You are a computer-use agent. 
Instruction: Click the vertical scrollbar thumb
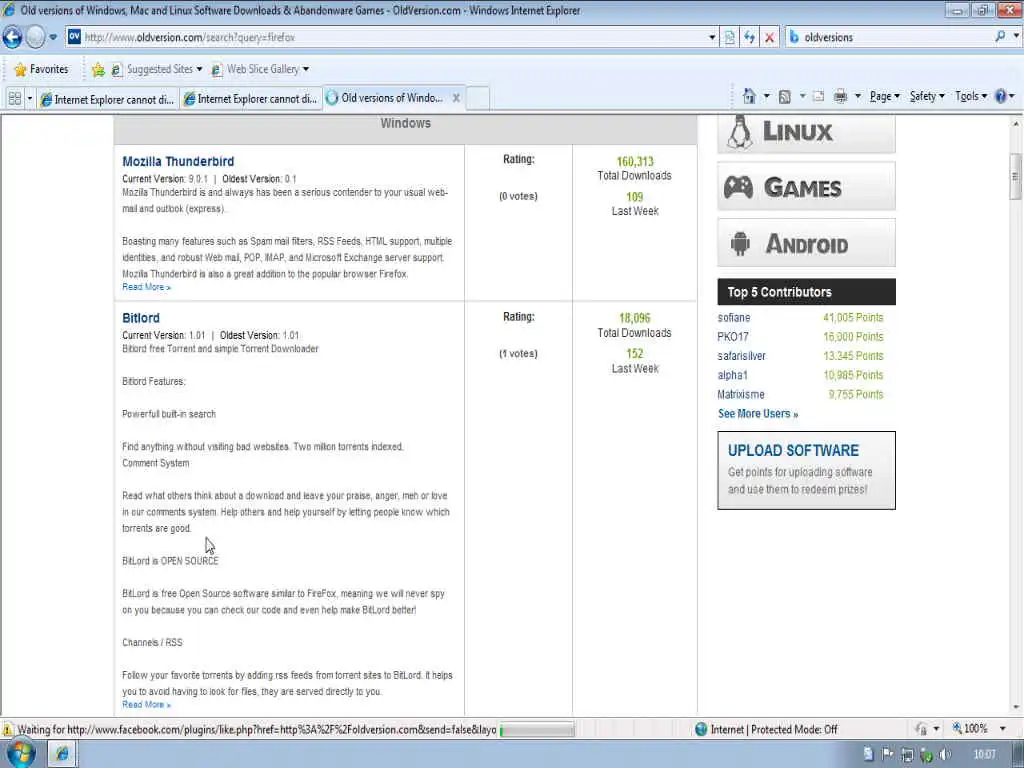click(x=1016, y=176)
